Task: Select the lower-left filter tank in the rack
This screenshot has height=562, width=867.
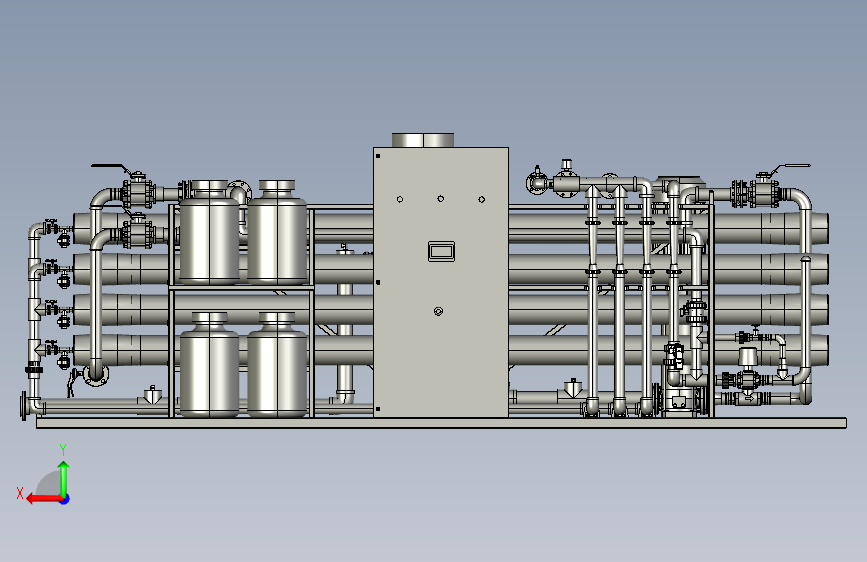Action: [x=210, y=364]
